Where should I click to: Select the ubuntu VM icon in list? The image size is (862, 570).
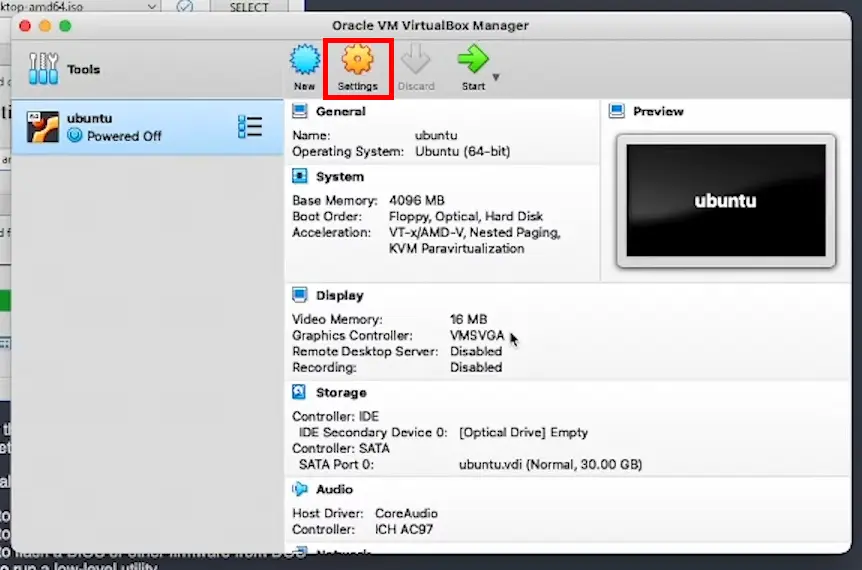pos(43,127)
